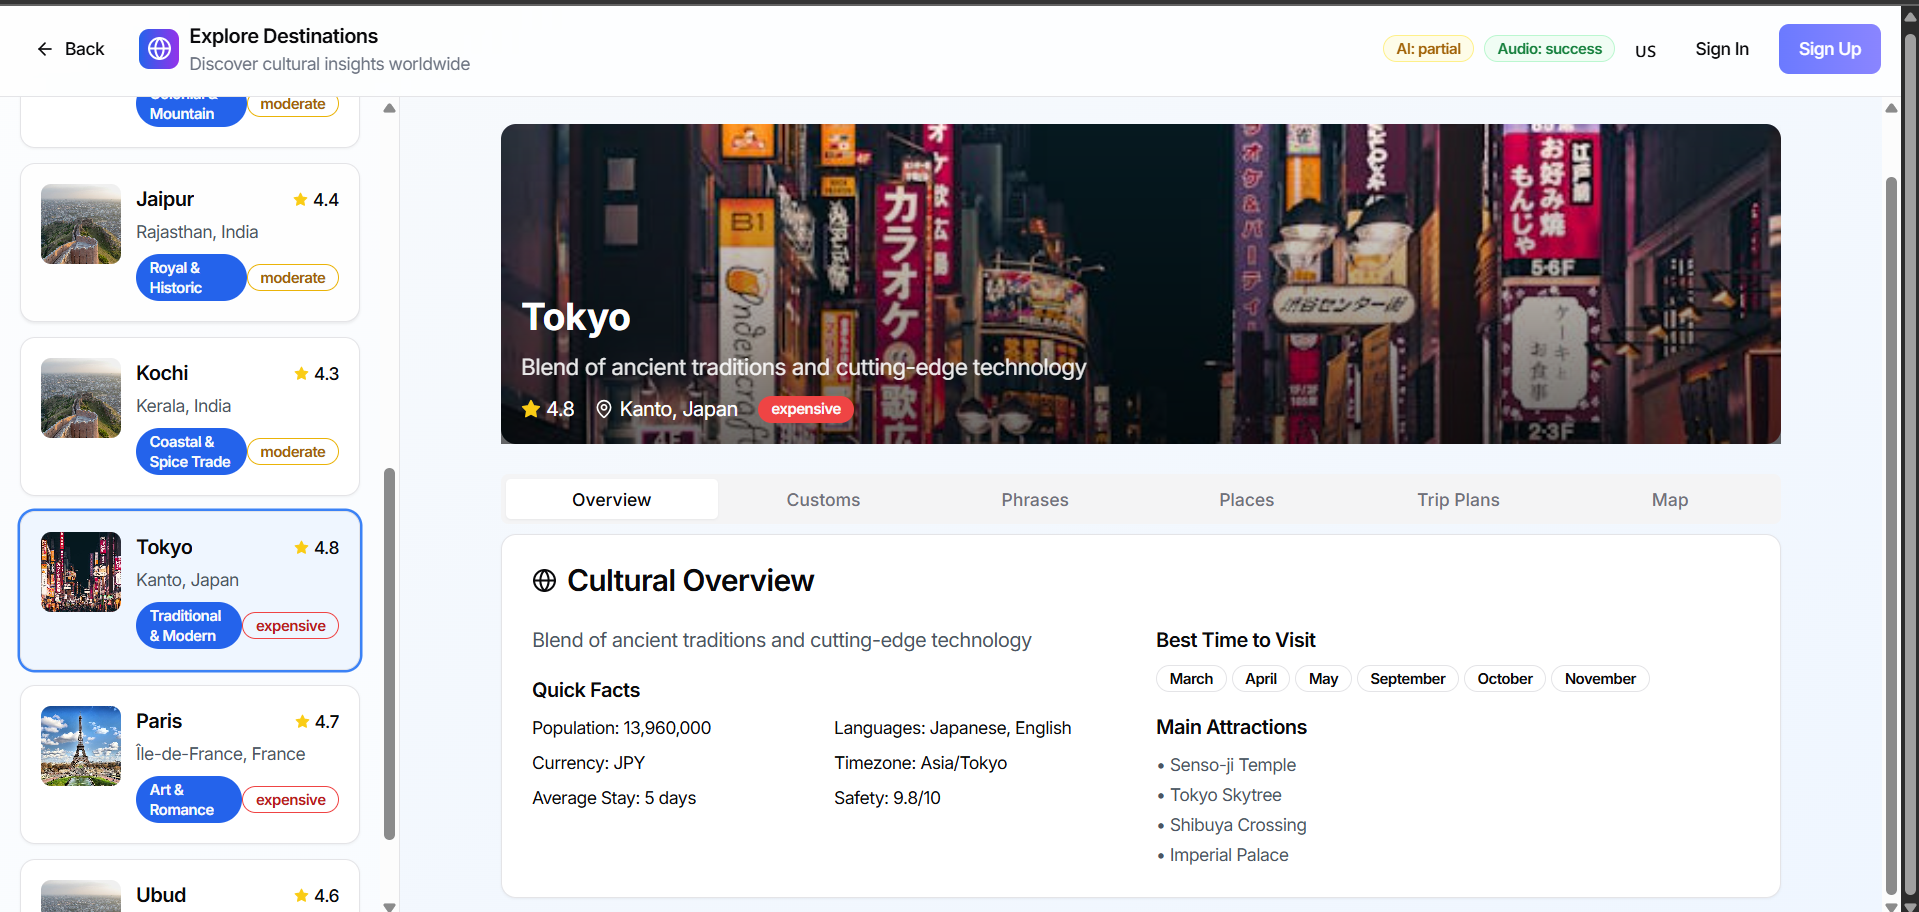Click the US region selector
The height and width of the screenshot is (912, 1919).
pyautogui.click(x=1645, y=50)
